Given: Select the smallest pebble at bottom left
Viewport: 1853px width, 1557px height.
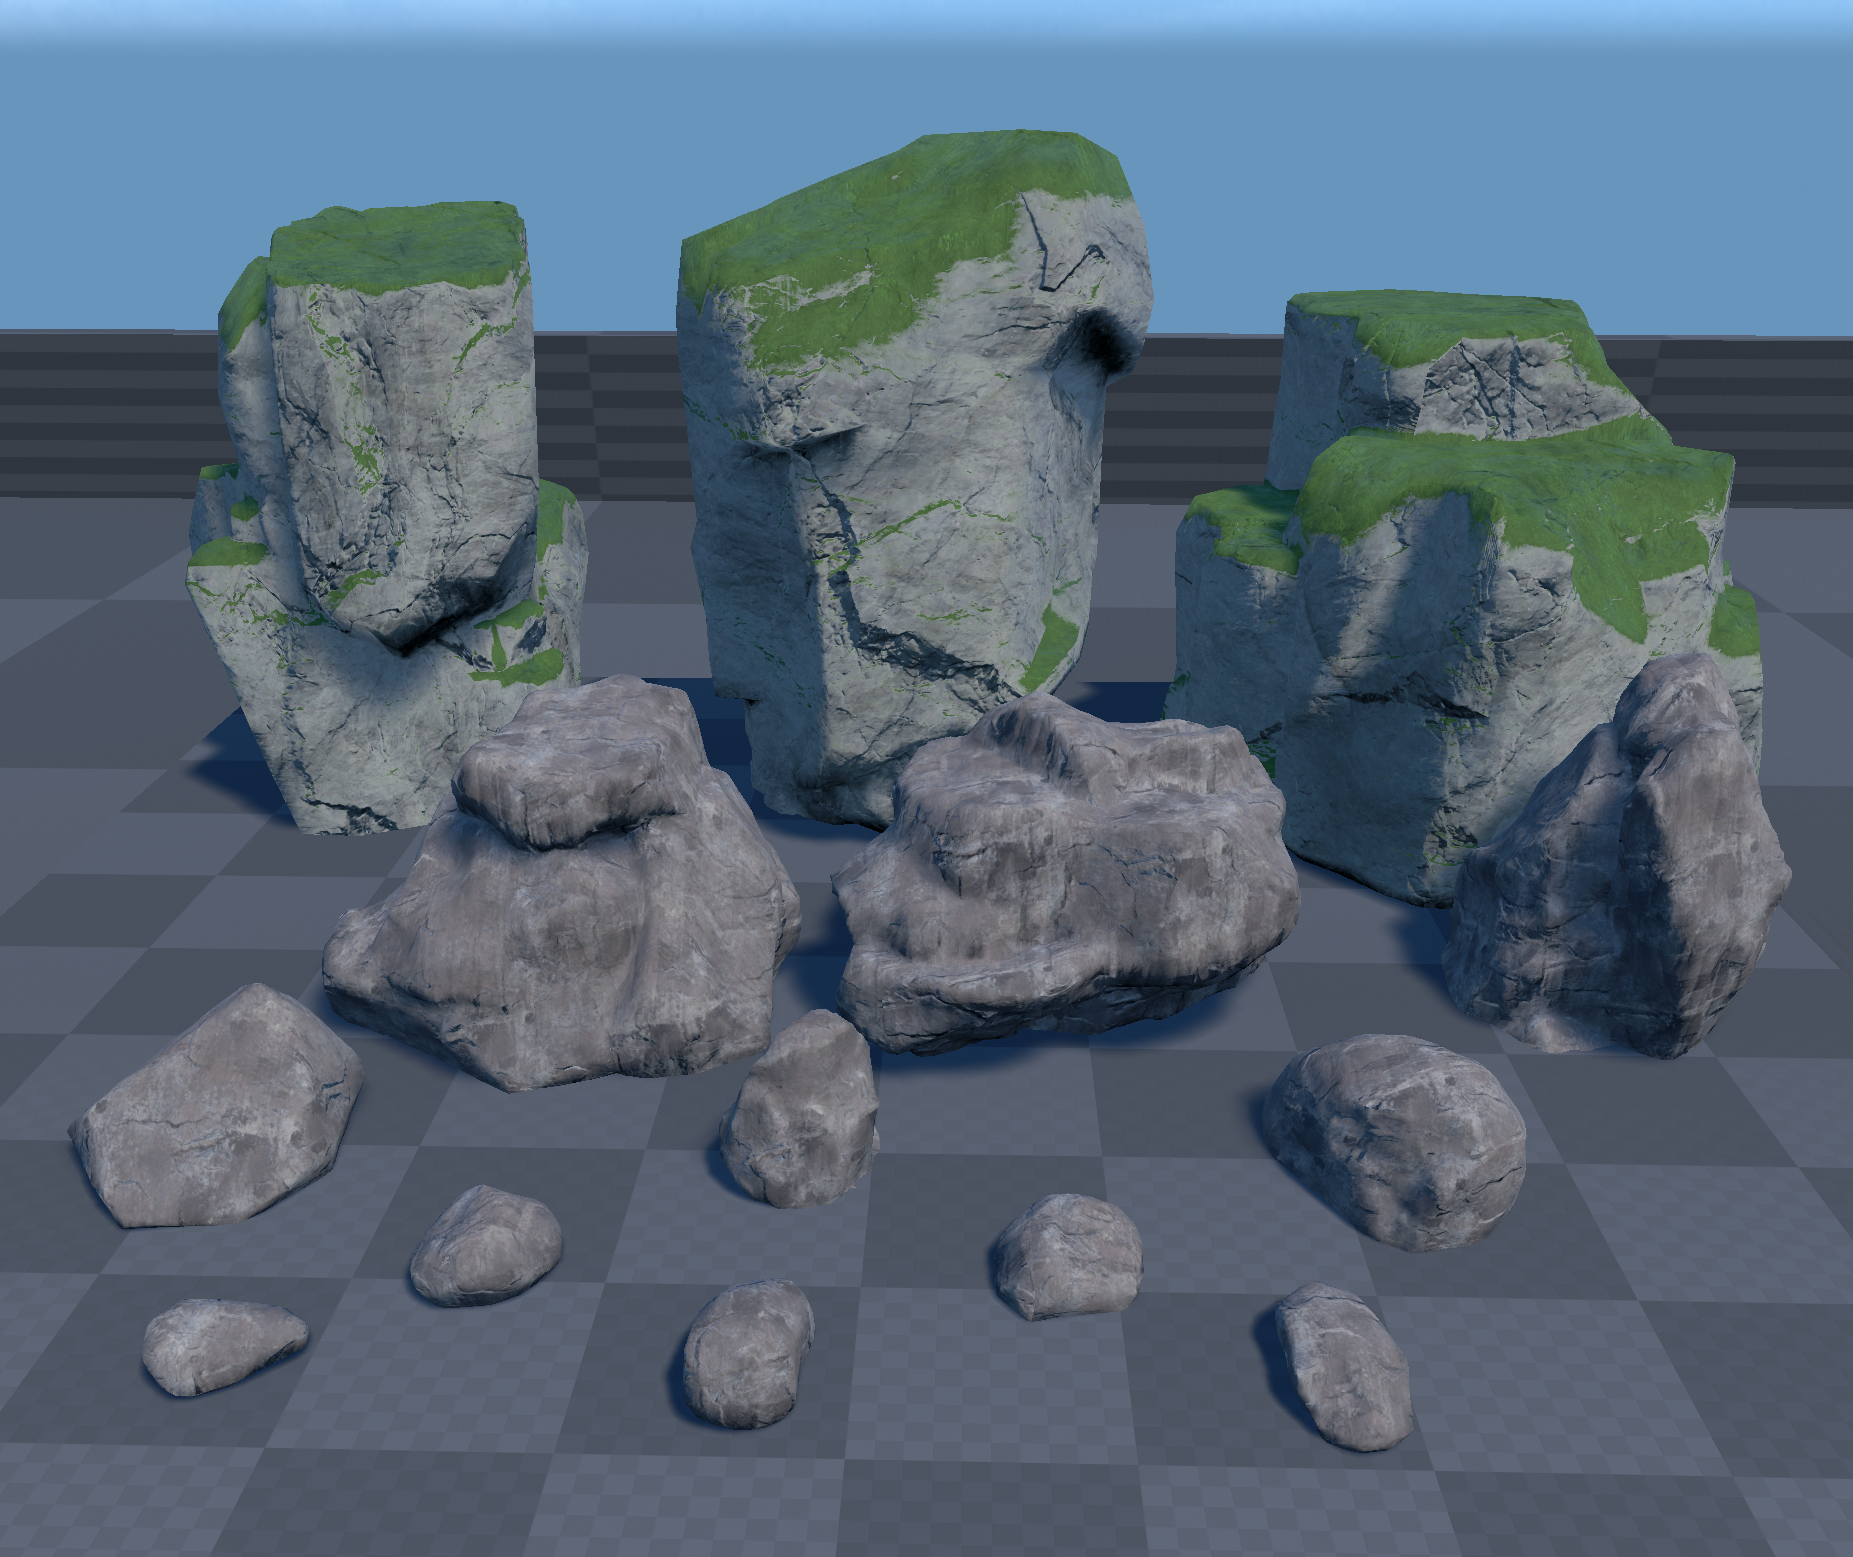Looking at the screenshot, I should [x=224, y=1345].
